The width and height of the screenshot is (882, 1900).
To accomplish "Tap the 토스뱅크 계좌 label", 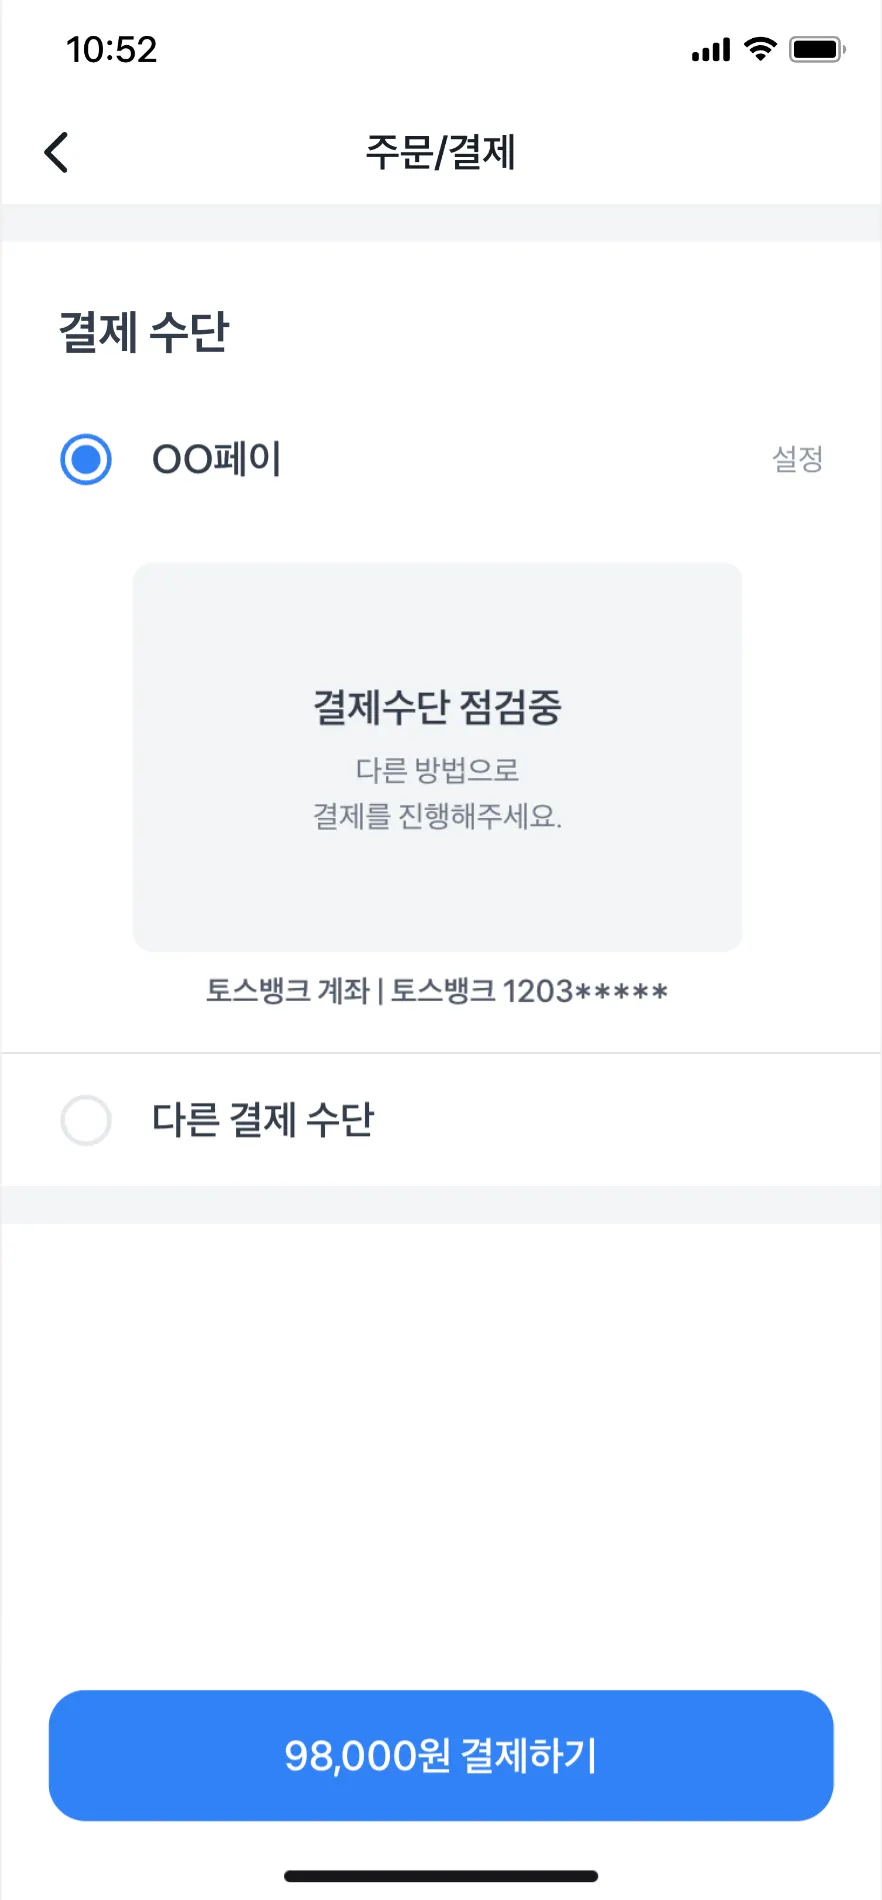I will click(x=288, y=991).
